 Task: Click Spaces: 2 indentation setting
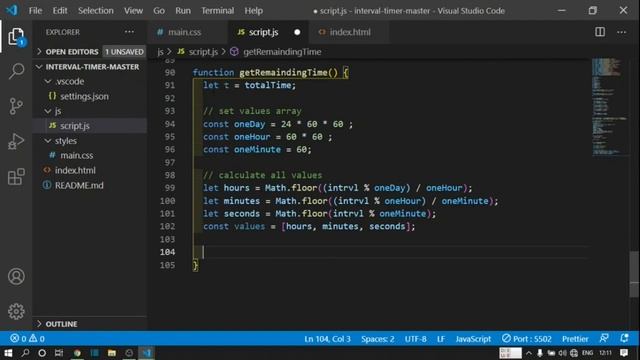[x=378, y=339]
